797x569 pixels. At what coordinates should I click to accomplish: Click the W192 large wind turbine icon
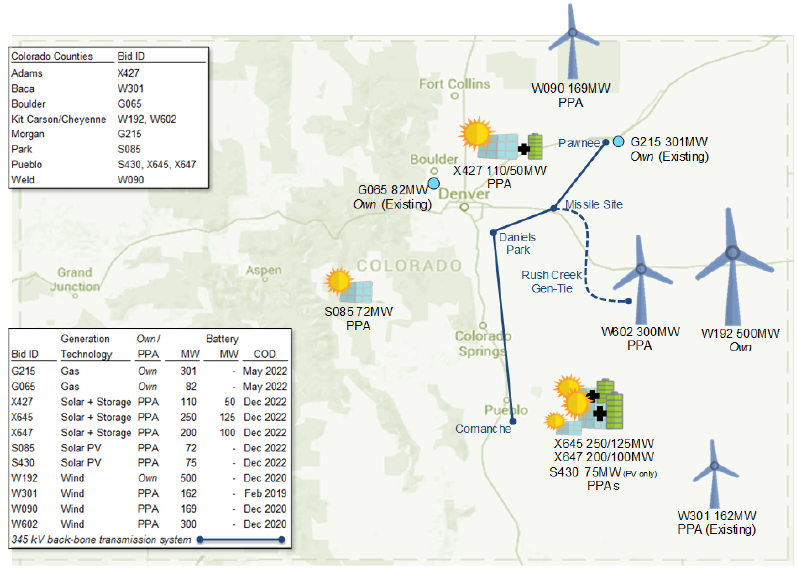[732, 267]
